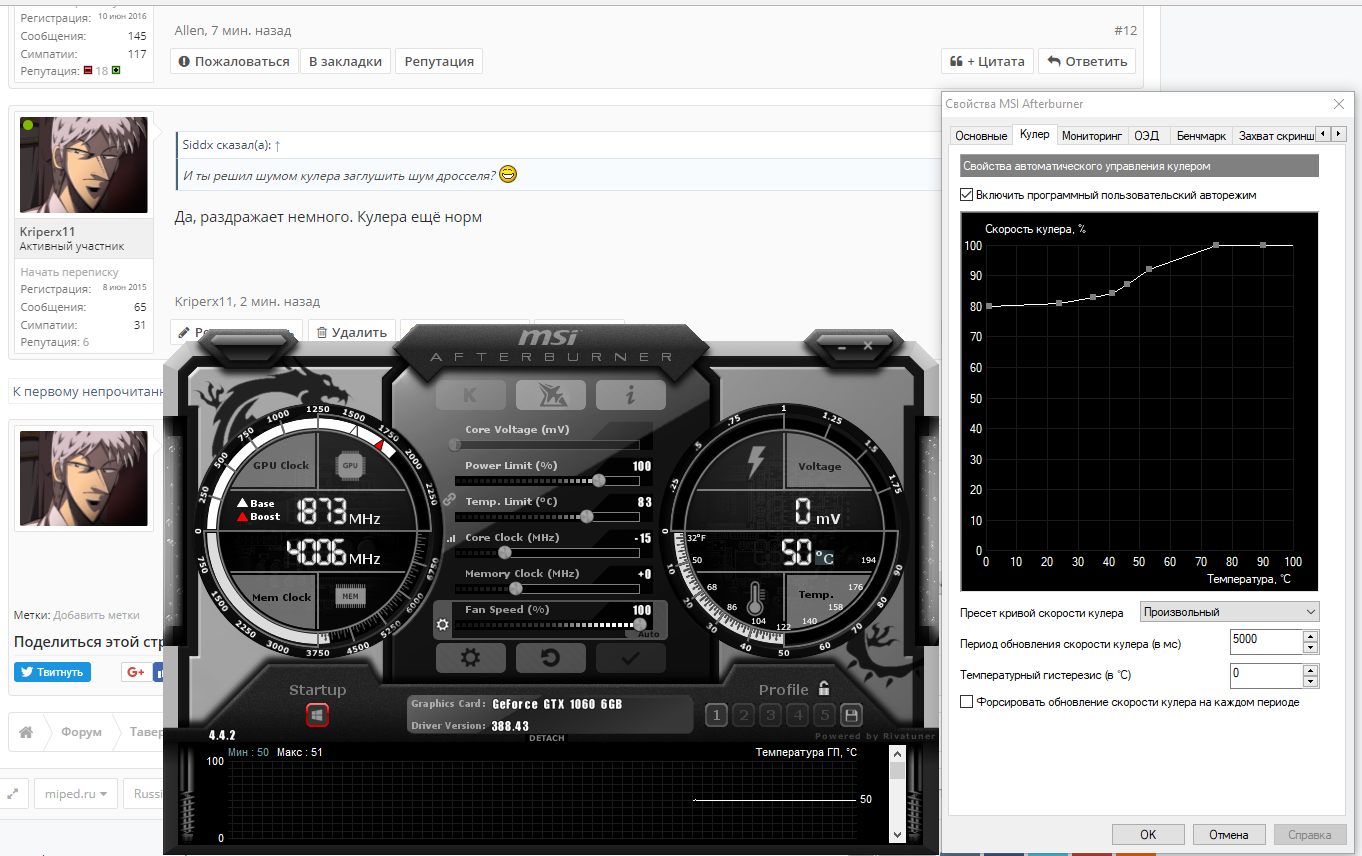
Task: Click monitoring graph scrollbar down arrow
Action: pos(897,833)
